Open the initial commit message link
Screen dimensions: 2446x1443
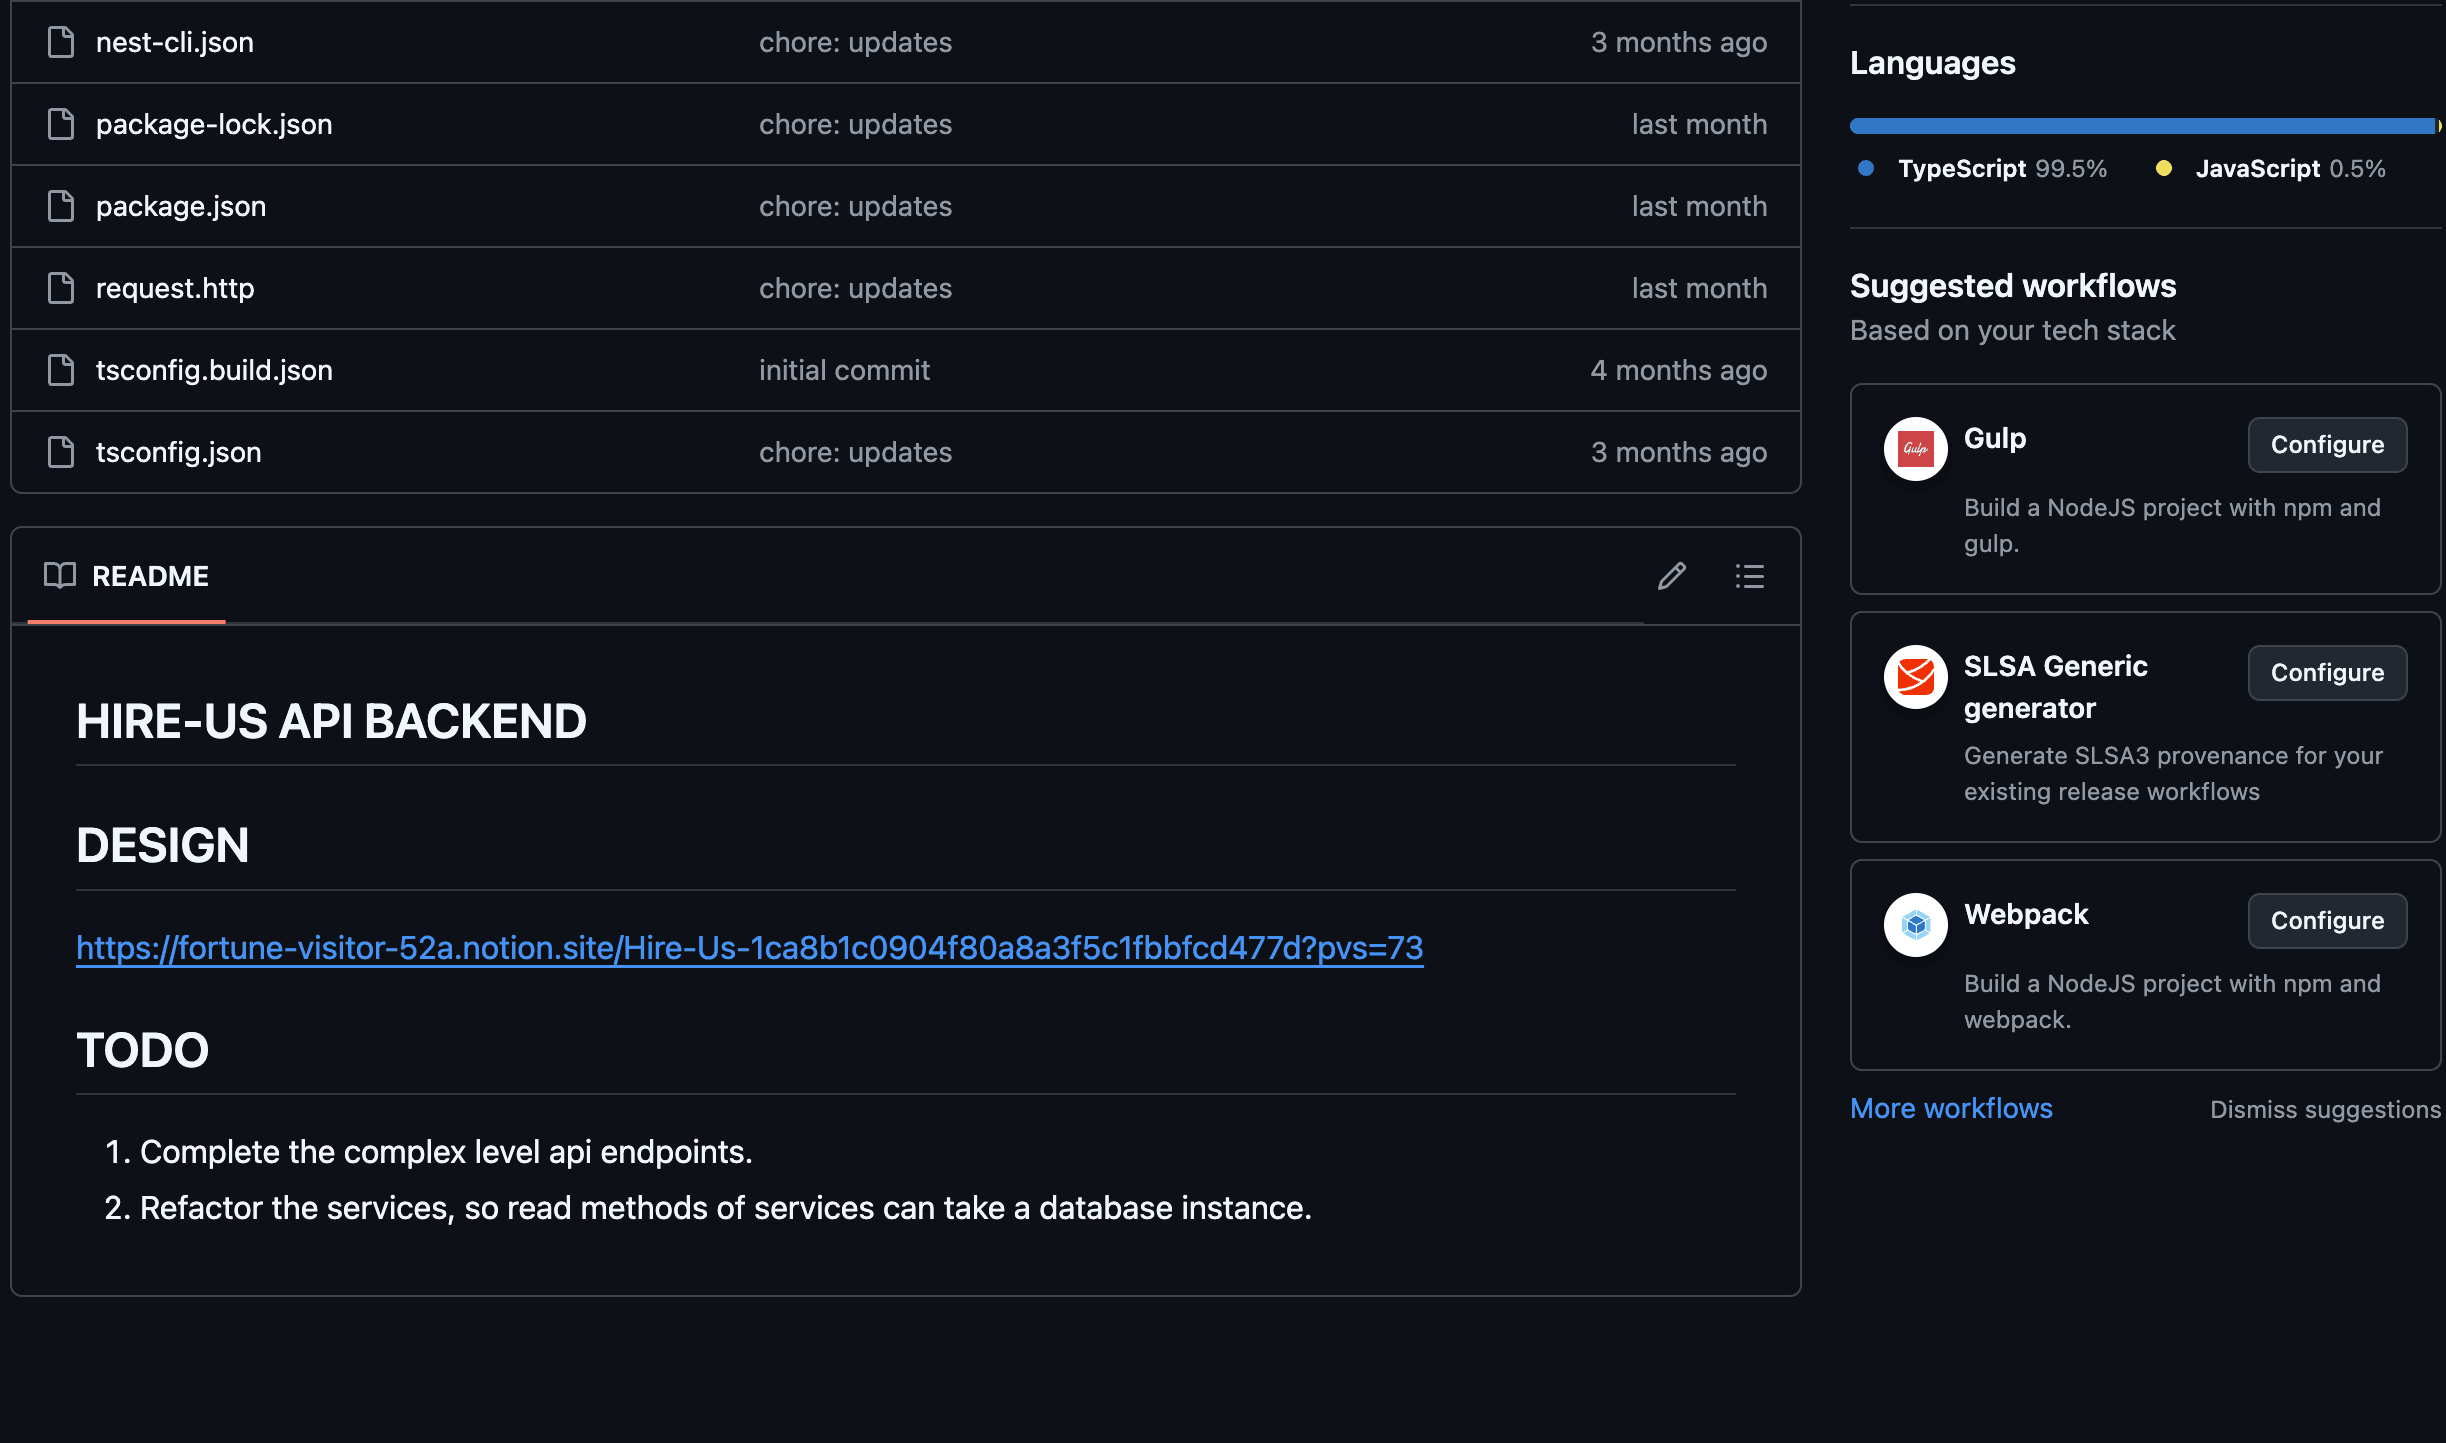click(x=844, y=370)
